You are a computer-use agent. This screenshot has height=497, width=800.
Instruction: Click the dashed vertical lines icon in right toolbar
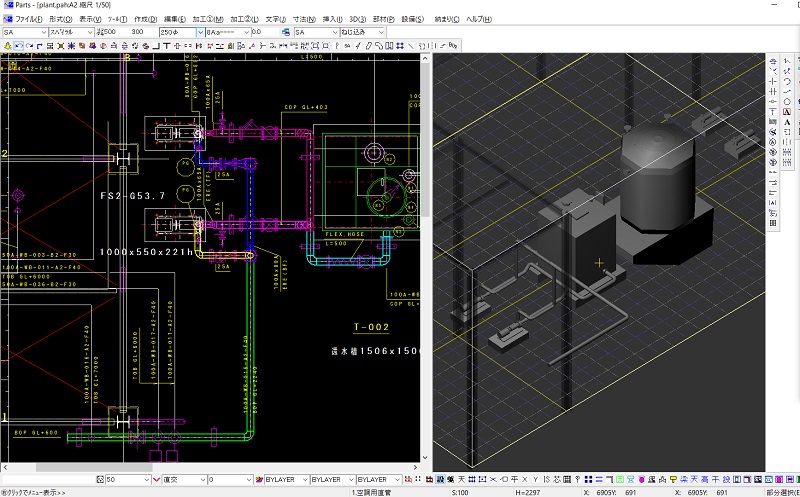pyautogui.click(x=787, y=142)
